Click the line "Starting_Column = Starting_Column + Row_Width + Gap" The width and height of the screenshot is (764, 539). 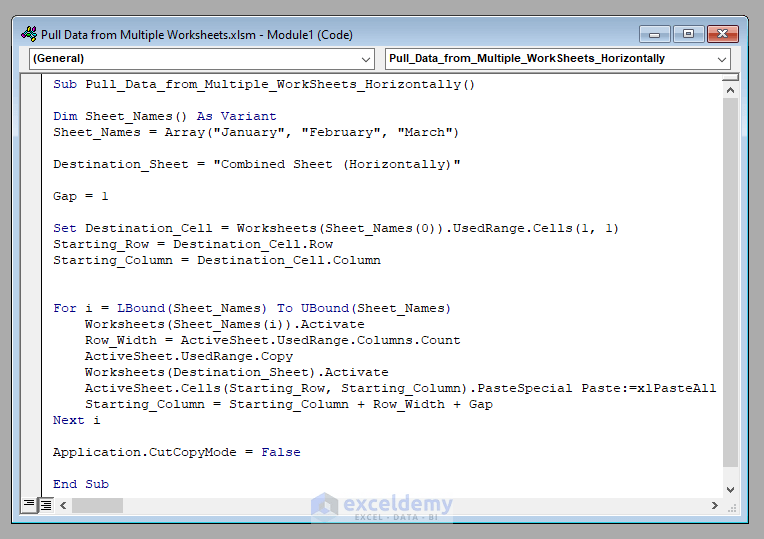coord(288,404)
